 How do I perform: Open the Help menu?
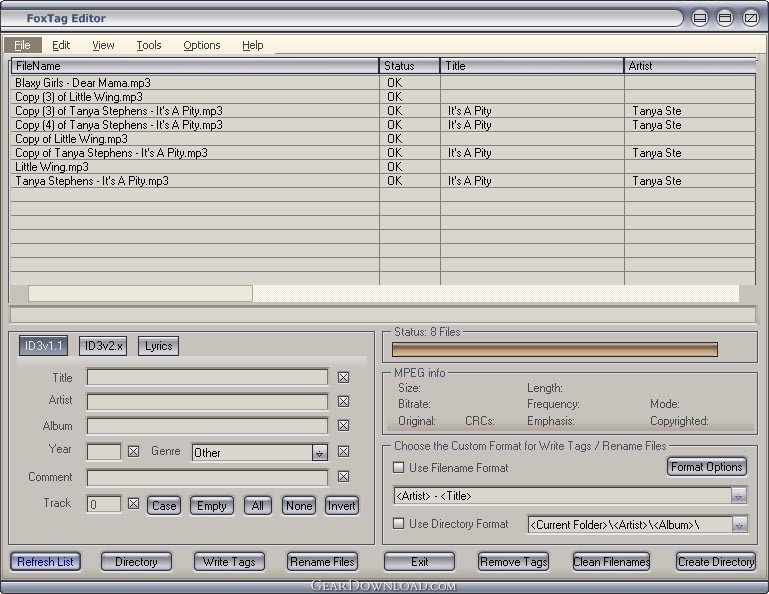click(x=253, y=45)
